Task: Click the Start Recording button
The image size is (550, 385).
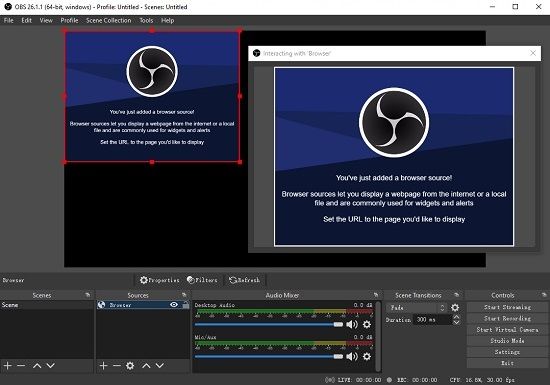Action: [x=507, y=318]
